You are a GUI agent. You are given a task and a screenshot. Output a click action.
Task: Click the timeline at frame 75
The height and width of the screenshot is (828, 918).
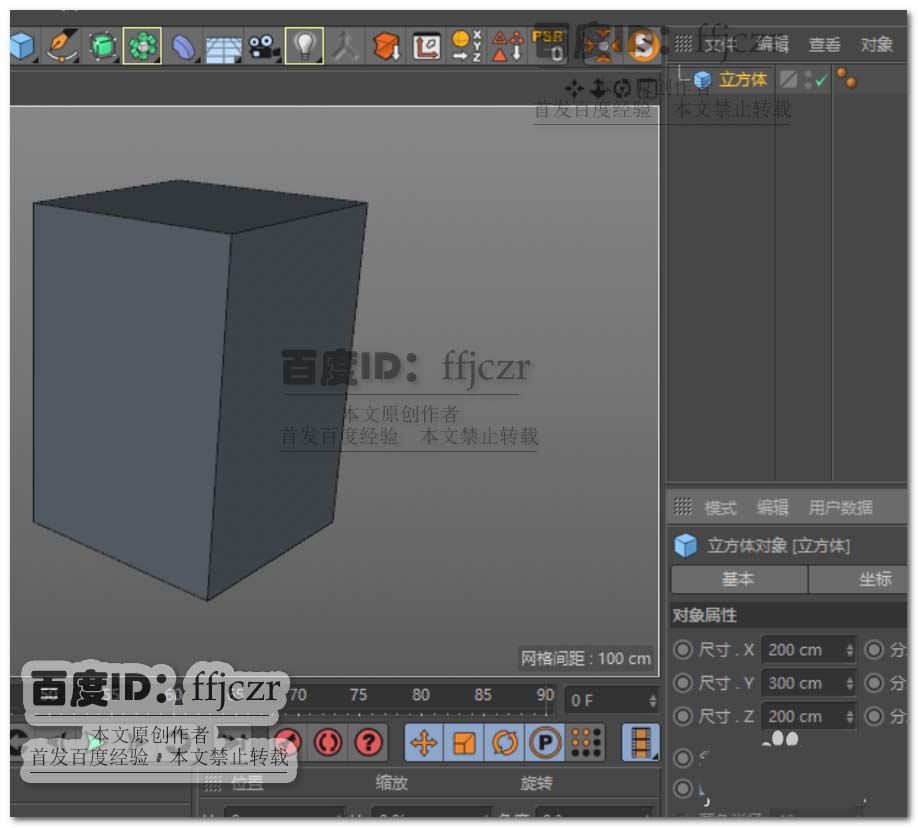tap(358, 696)
